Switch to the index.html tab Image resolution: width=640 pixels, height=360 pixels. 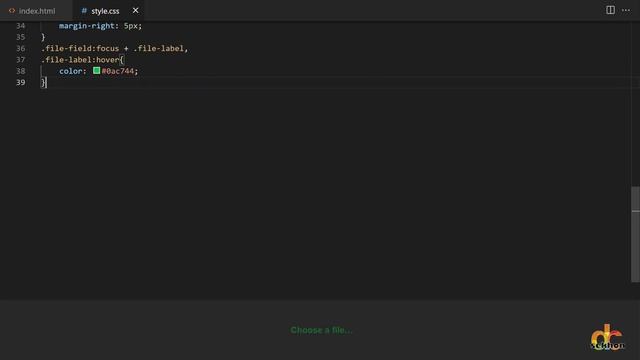pyautogui.click(x=36, y=11)
